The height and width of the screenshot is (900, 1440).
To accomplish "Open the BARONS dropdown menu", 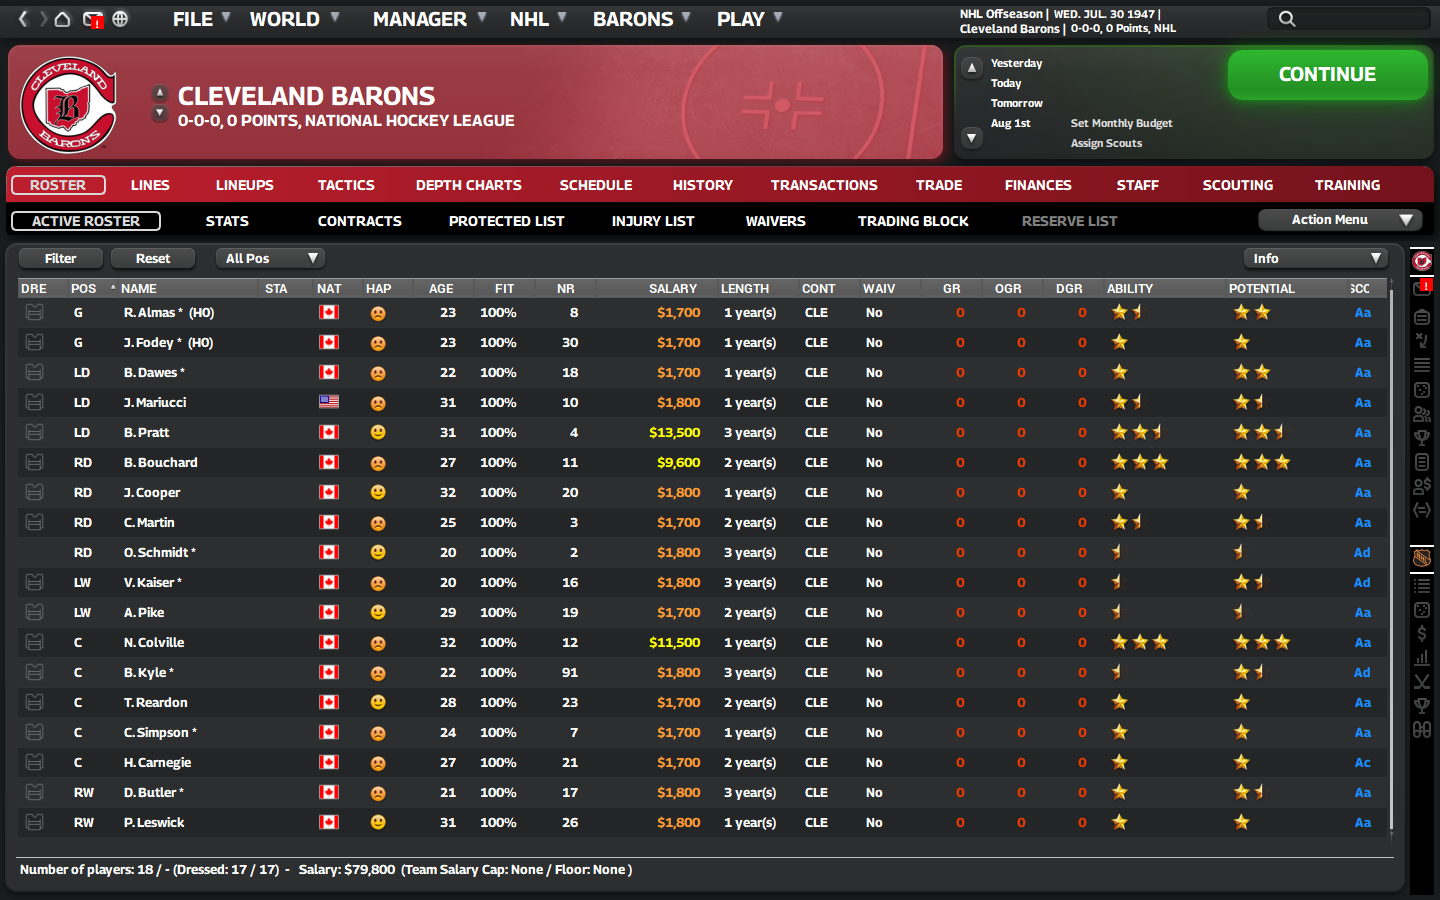I will 642,19.
